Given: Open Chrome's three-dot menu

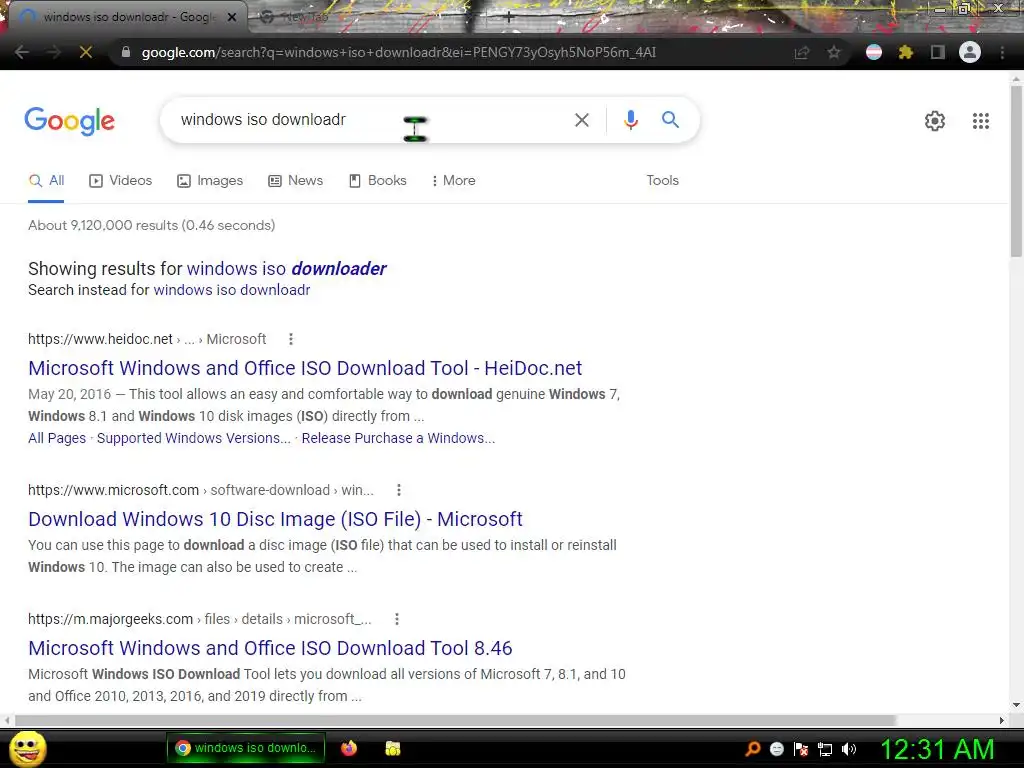Looking at the screenshot, I should [1002, 52].
